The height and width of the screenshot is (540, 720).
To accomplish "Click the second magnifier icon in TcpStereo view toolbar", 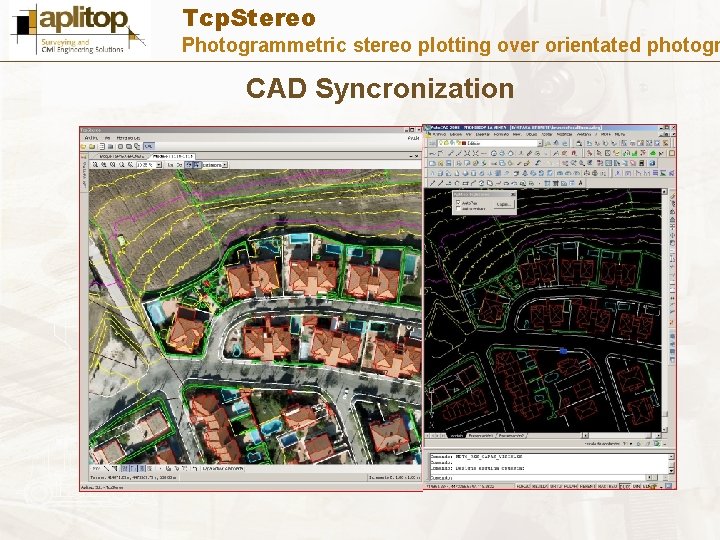I will 105,165.
